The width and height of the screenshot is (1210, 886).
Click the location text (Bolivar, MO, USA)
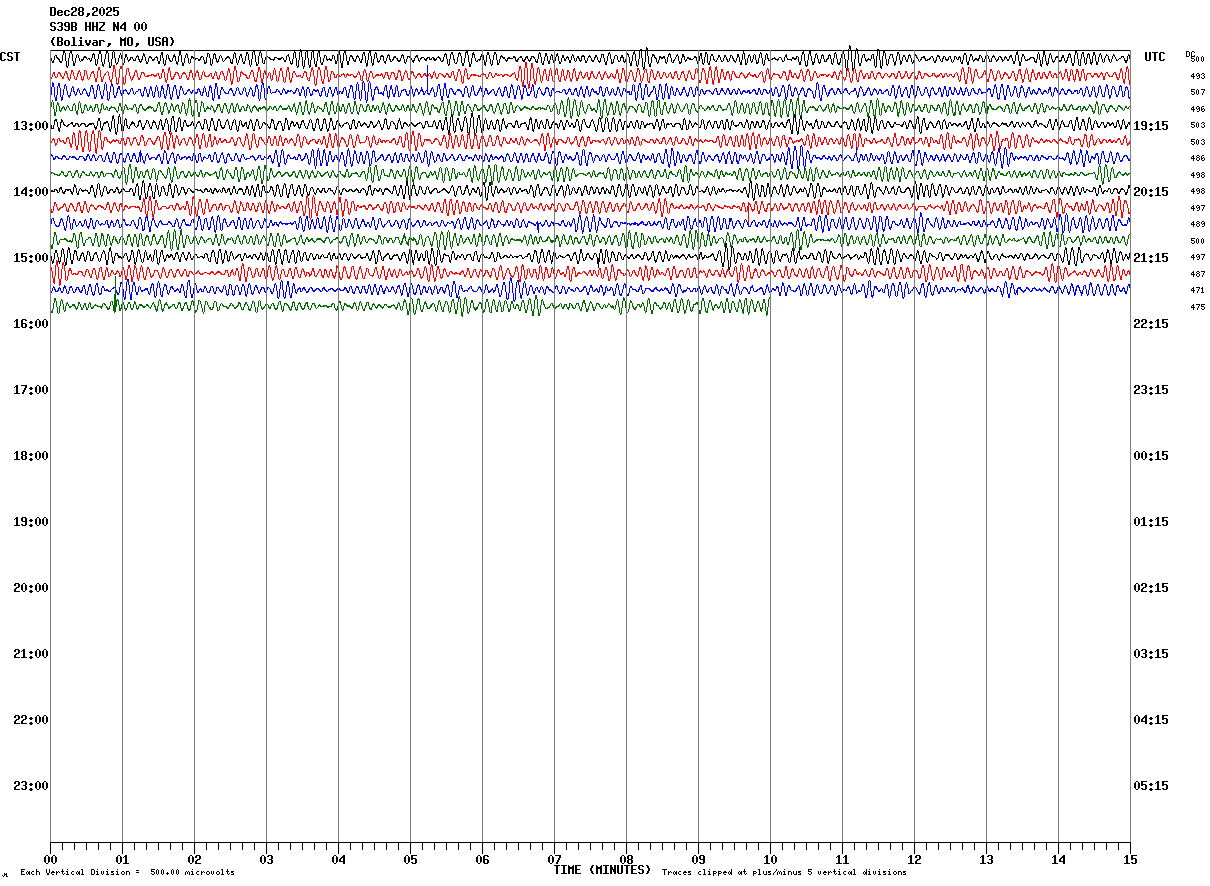pyautogui.click(x=112, y=42)
